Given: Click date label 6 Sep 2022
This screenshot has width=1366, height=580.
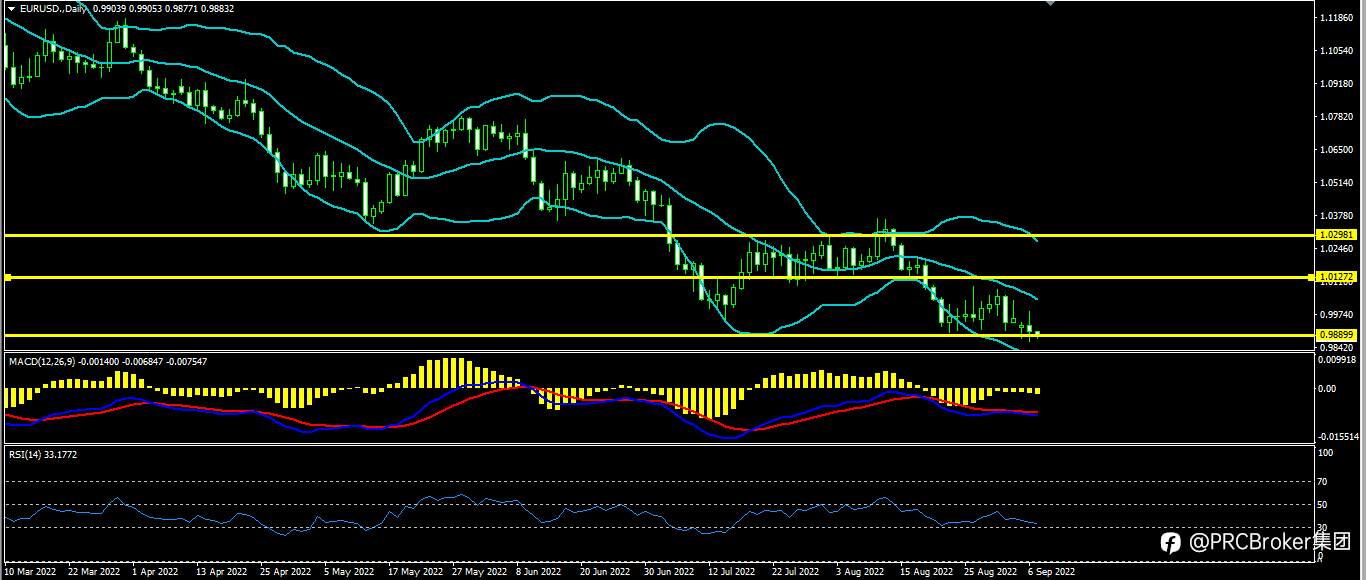Looking at the screenshot, I should tap(1051, 572).
